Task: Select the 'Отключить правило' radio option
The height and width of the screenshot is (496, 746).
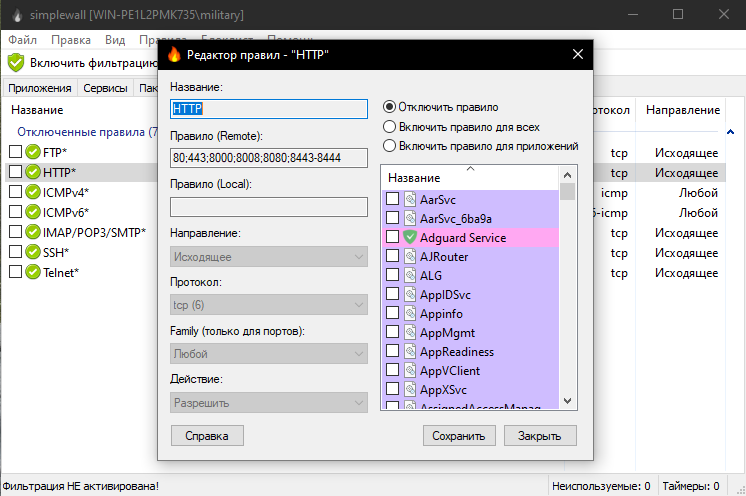Action: click(x=390, y=107)
